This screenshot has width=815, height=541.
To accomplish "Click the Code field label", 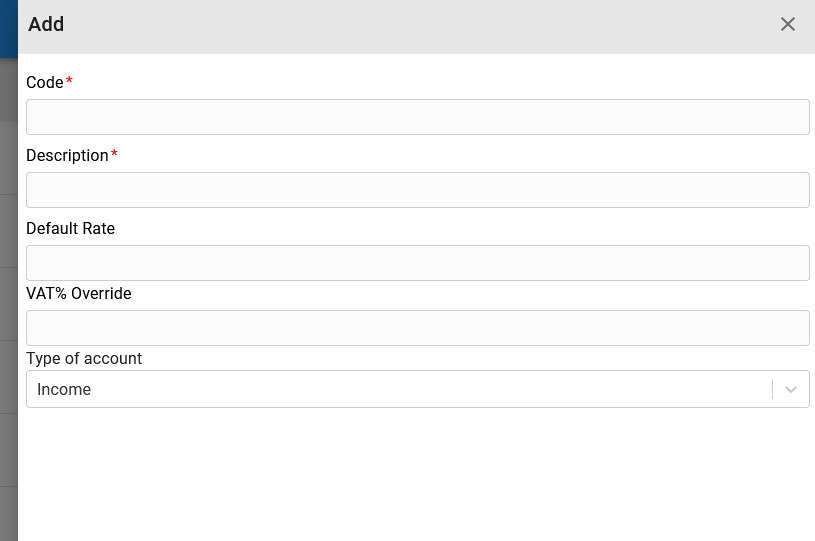I will click(x=45, y=83).
